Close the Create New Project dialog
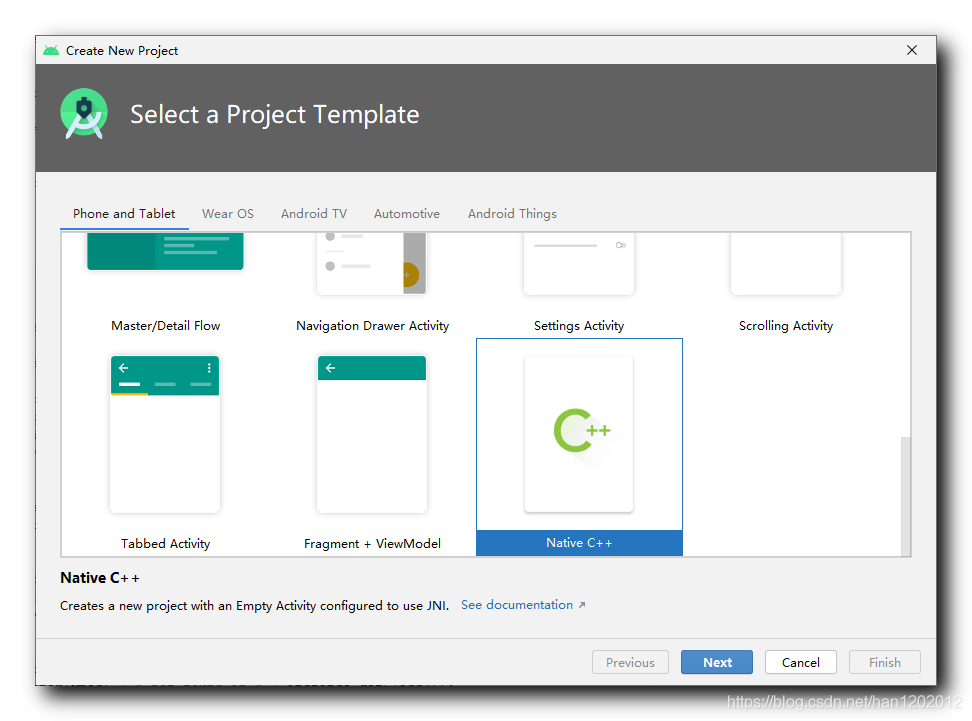The image size is (972, 721). [911, 50]
